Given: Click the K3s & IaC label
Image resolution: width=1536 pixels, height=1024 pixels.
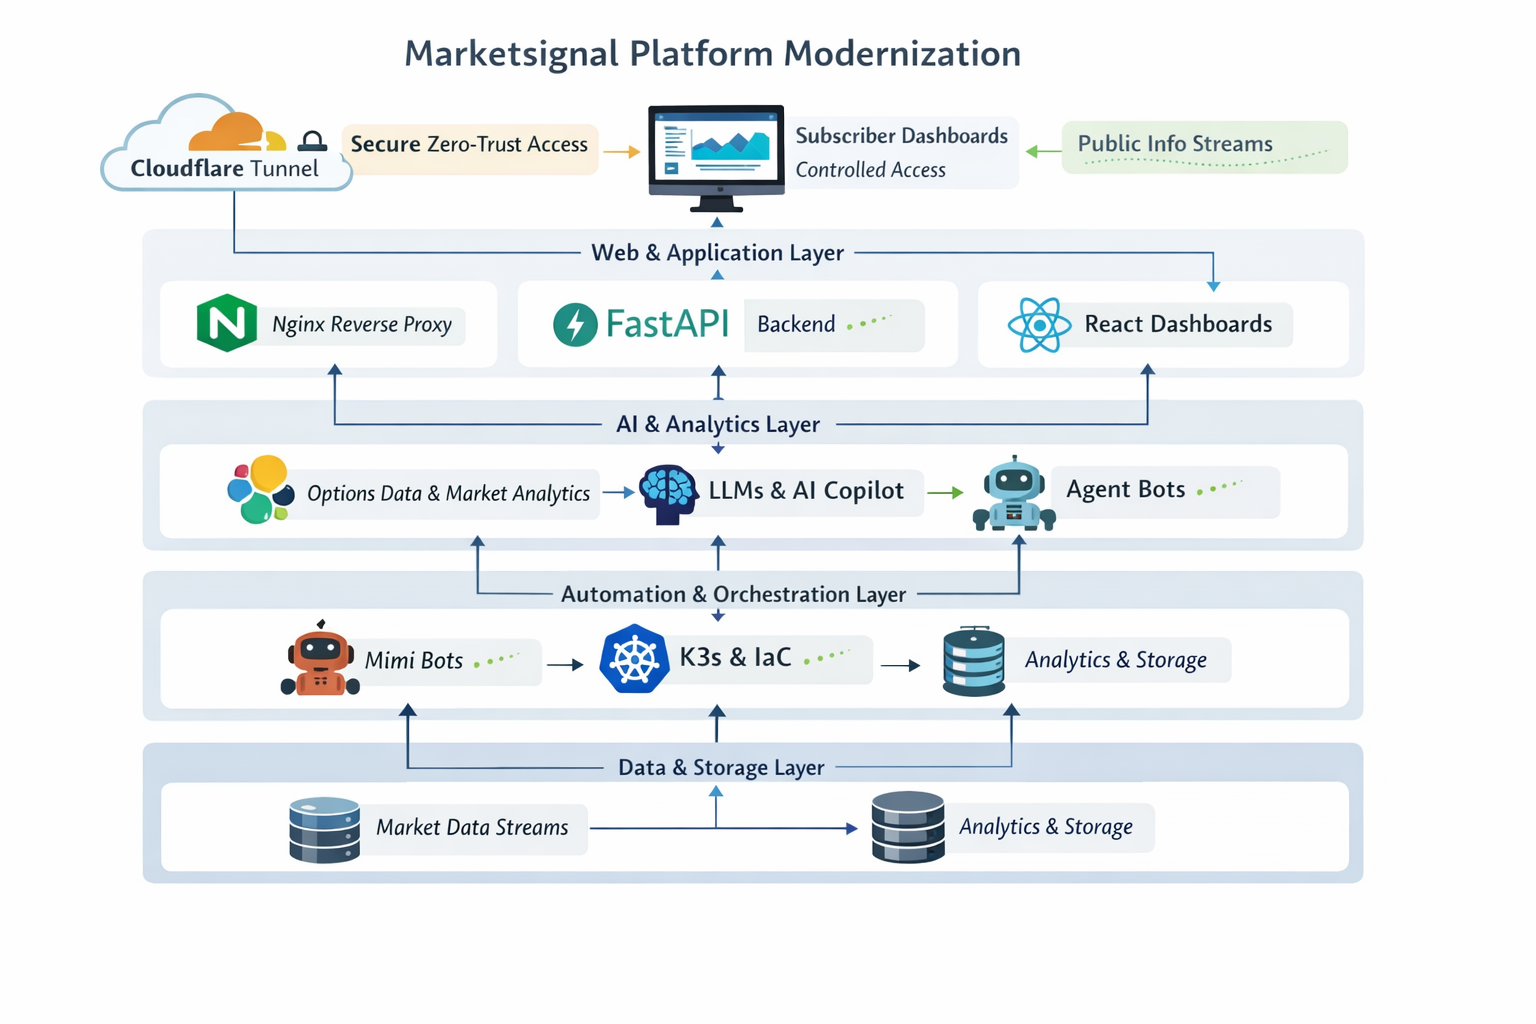Looking at the screenshot, I should tap(735, 657).
